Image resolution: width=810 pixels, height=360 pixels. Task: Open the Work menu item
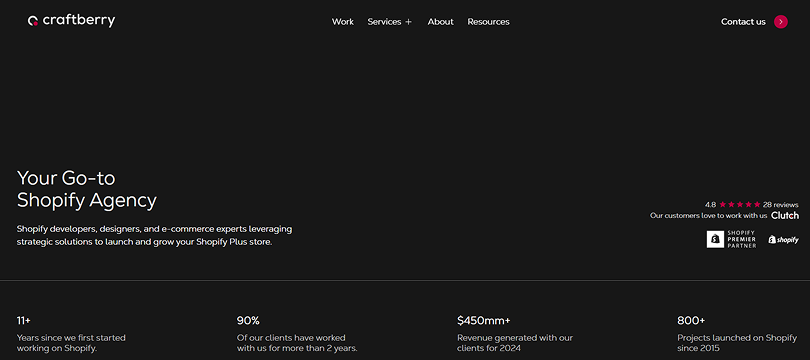342,22
